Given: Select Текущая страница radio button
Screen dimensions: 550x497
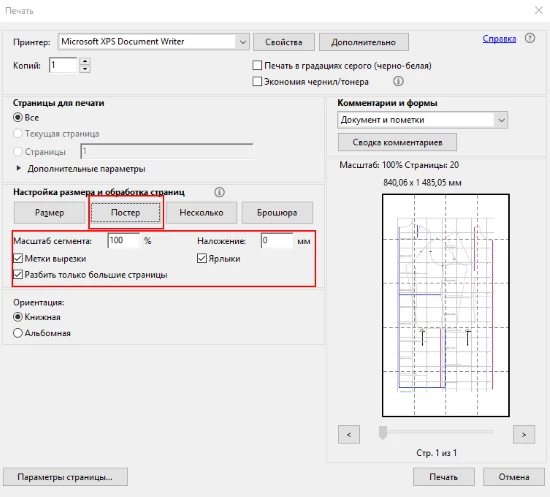Looking at the screenshot, I should tap(18, 133).
